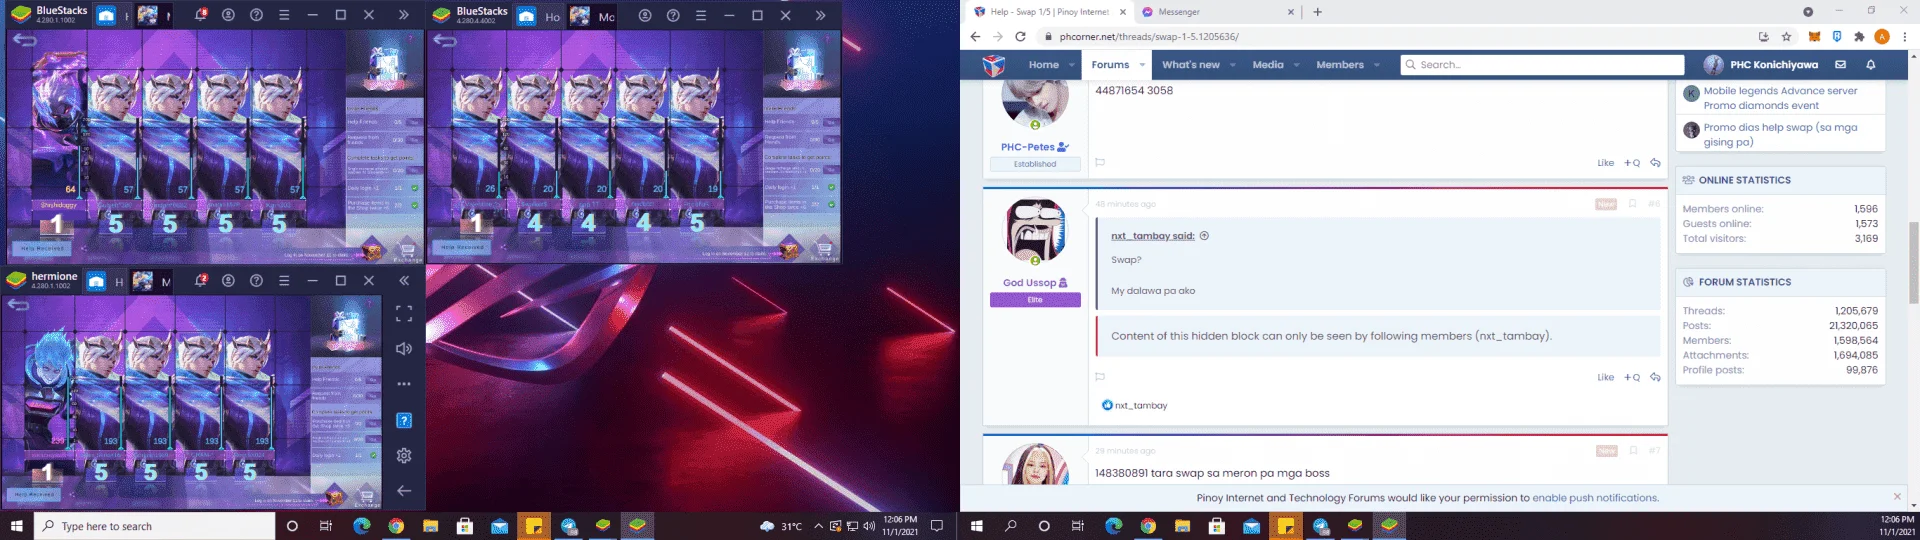Click Help Received button in hermione game

(35, 493)
